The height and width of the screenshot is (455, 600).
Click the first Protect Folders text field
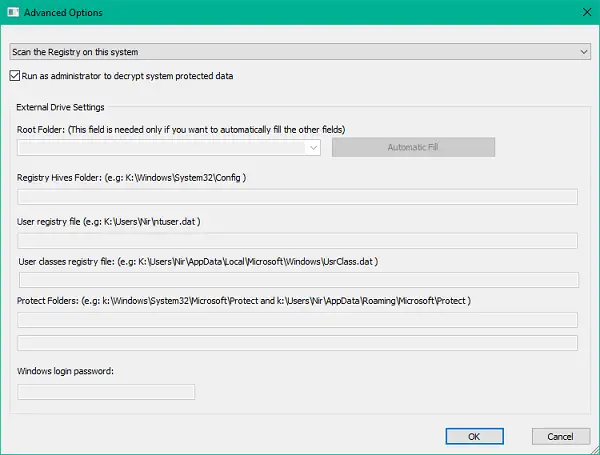297,320
